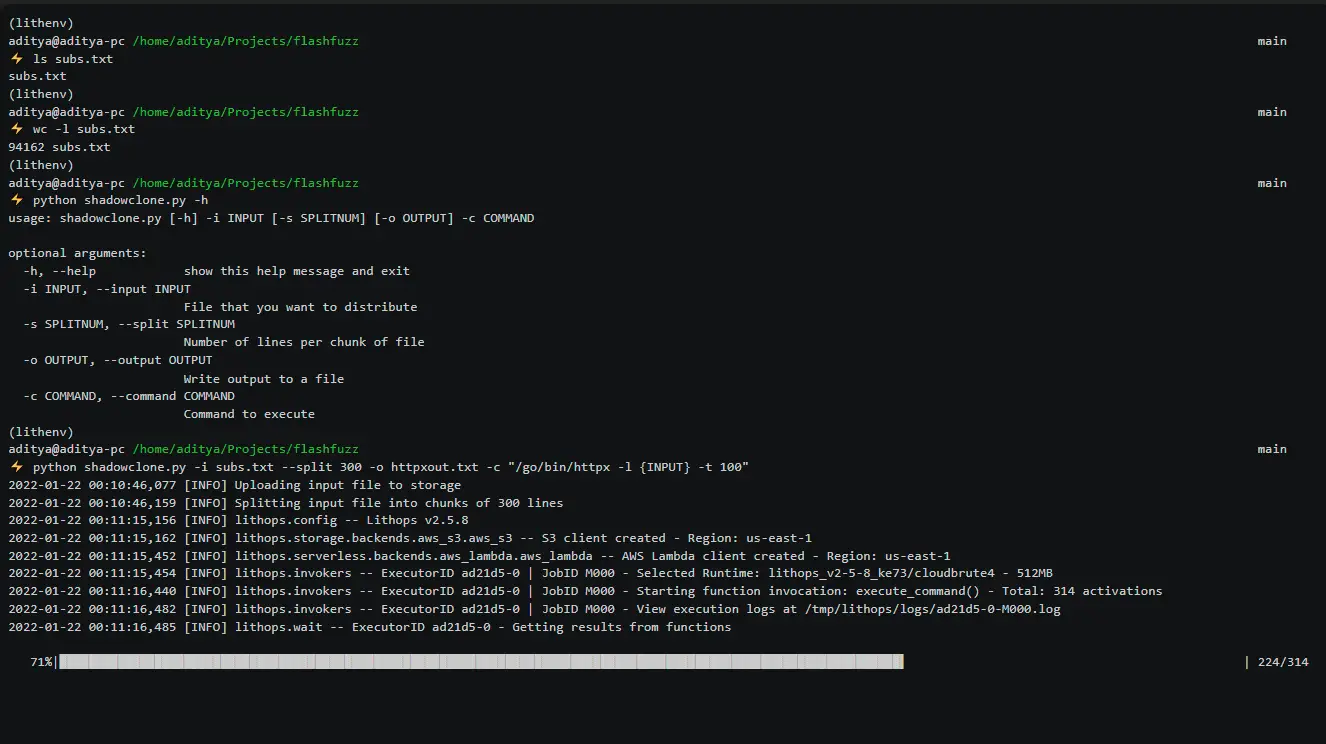This screenshot has height=744, width=1326.
Task: Click 'Uploading input file to storage' log line
Action: click(x=235, y=485)
